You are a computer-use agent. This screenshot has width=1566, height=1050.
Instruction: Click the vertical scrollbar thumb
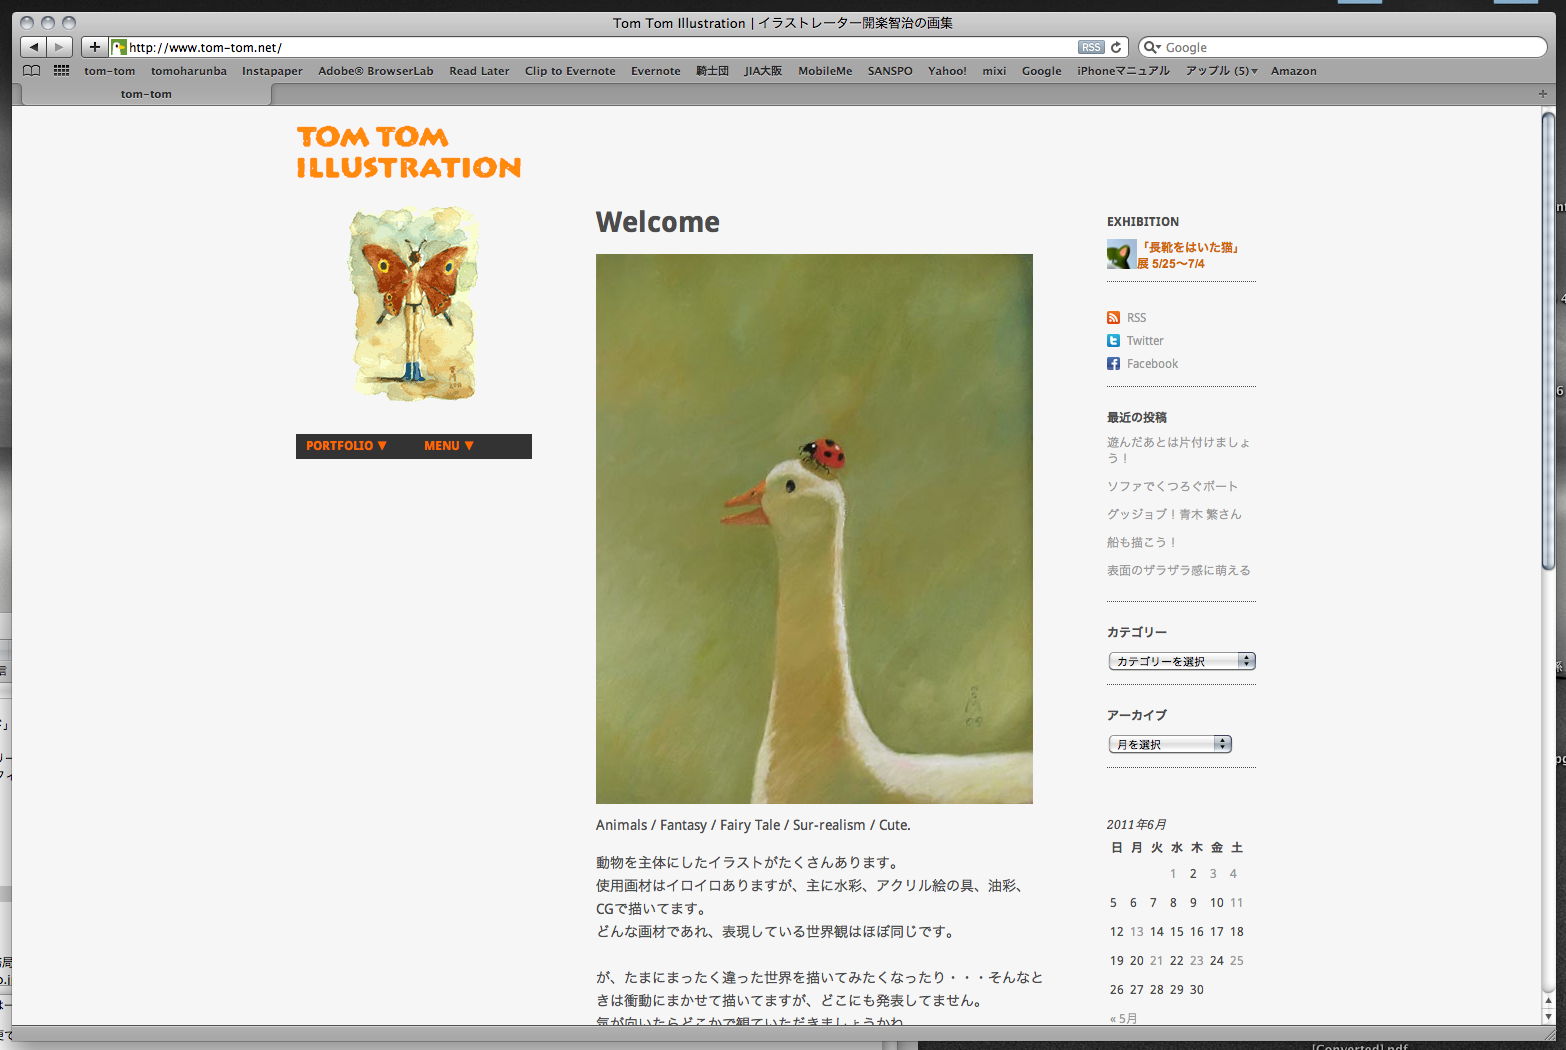tap(1548, 342)
